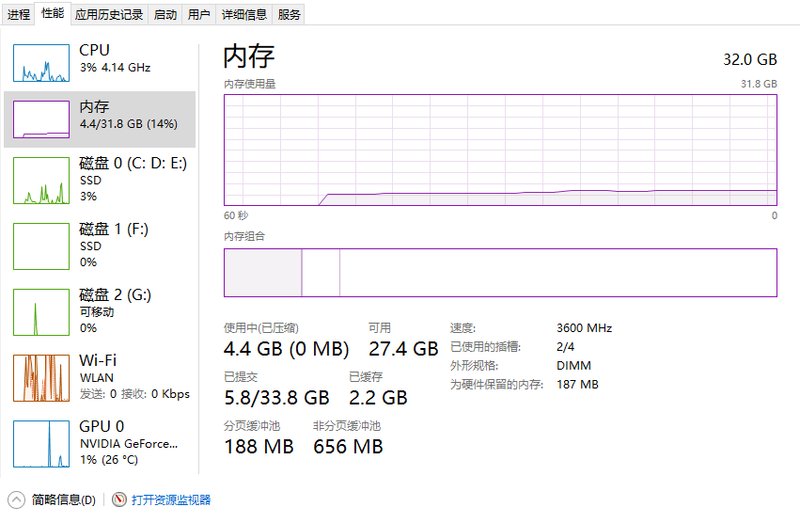Open 磁盘 1 (F:) graph thumbnail
The height and width of the screenshot is (523, 800).
(41, 246)
